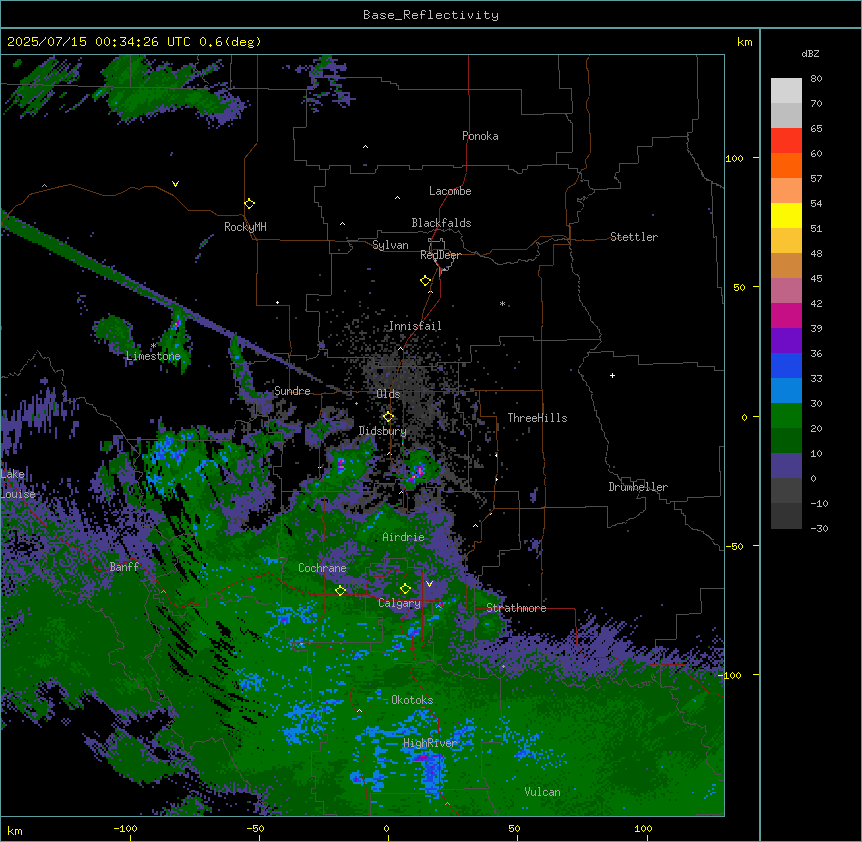Click the Lacombe city label
Screen dimensions: 862x842
[450, 191]
